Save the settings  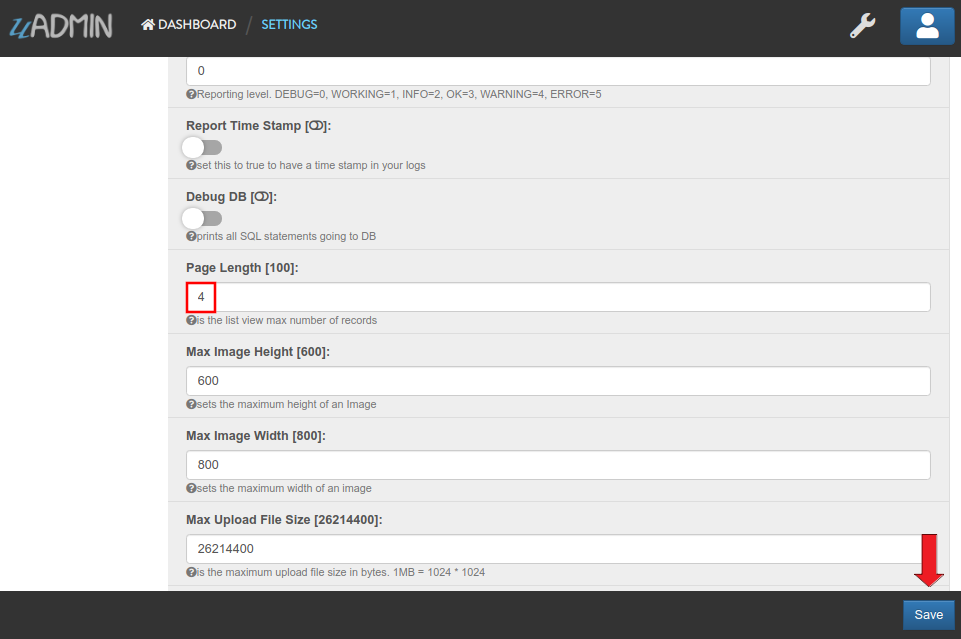(929, 614)
